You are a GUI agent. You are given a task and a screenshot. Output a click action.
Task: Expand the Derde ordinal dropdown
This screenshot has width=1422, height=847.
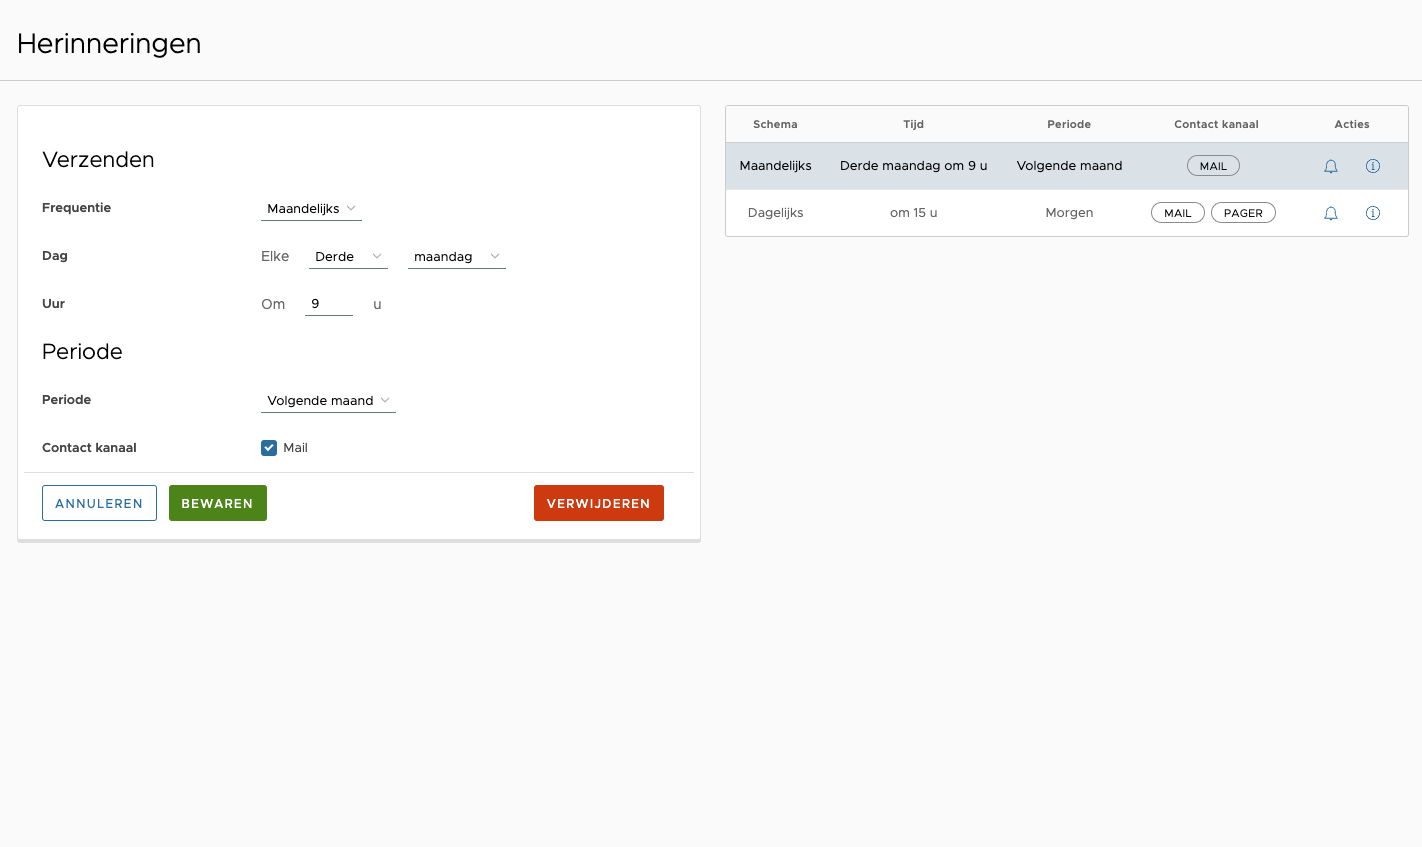point(347,257)
